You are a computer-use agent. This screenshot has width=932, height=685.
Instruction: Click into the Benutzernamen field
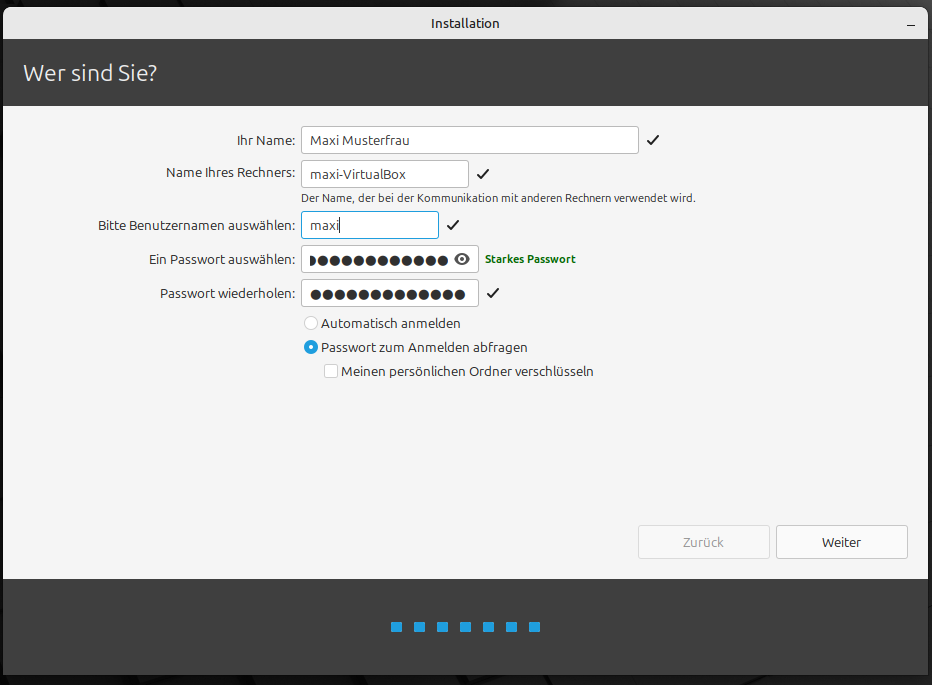click(x=370, y=225)
